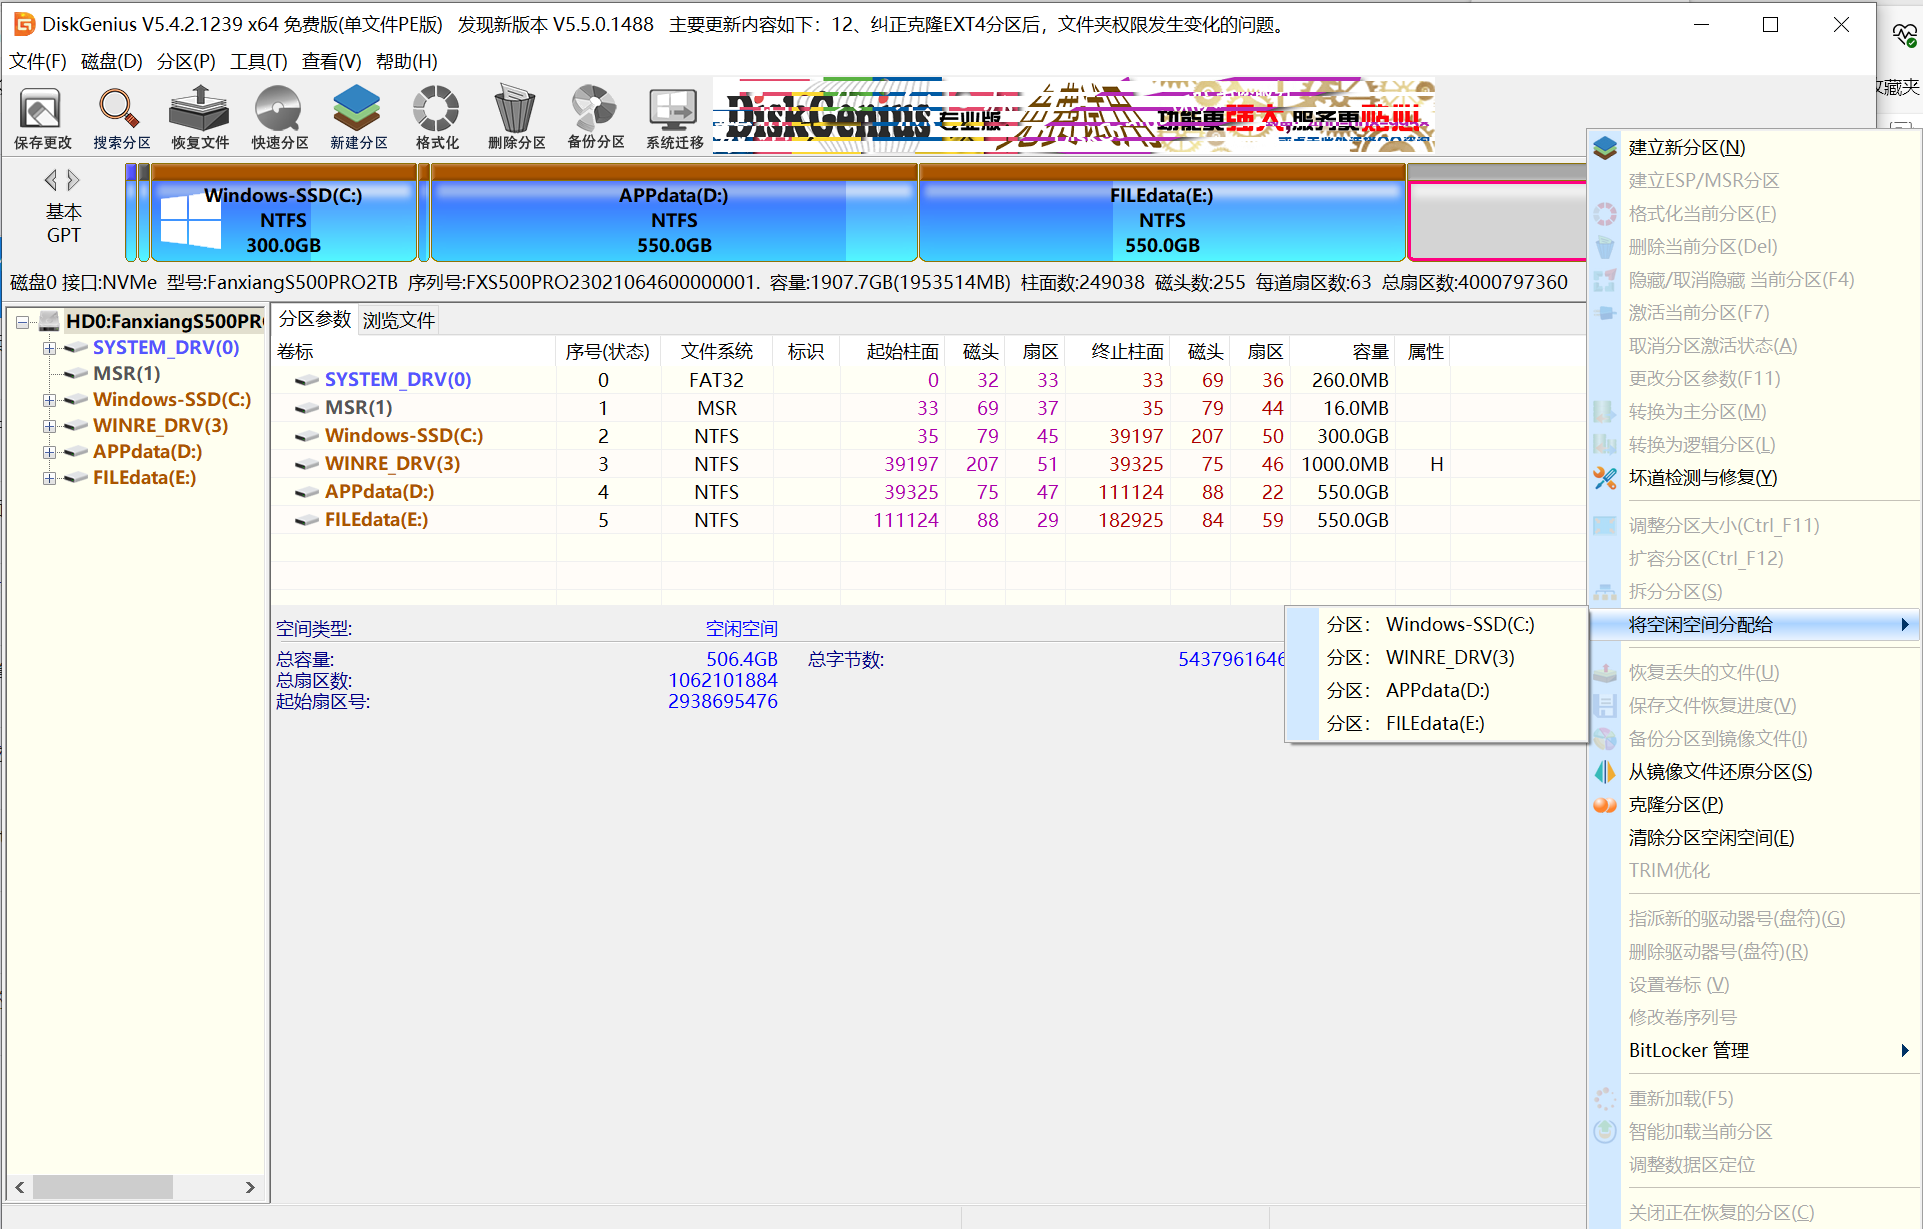Click the 坏道检测与修复 tools icon
The height and width of the screenshot is (1229, 1923).
[1605, 478]
